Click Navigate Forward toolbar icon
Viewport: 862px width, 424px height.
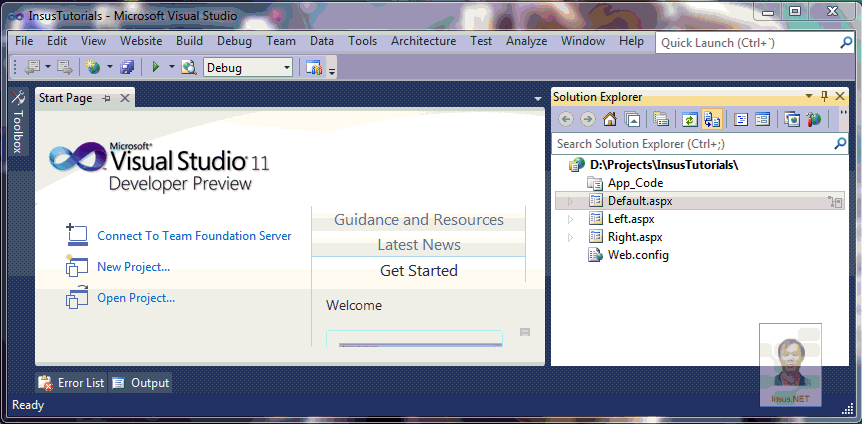pos(65,68)
